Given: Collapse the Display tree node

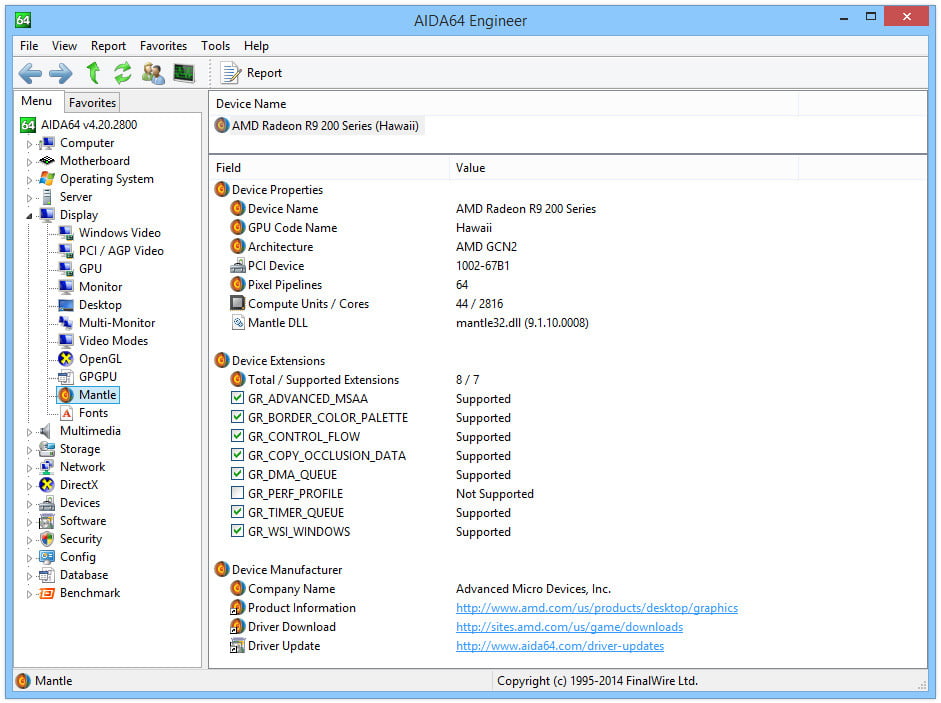Looking at the screenshot, I should (x=29, y=216).
